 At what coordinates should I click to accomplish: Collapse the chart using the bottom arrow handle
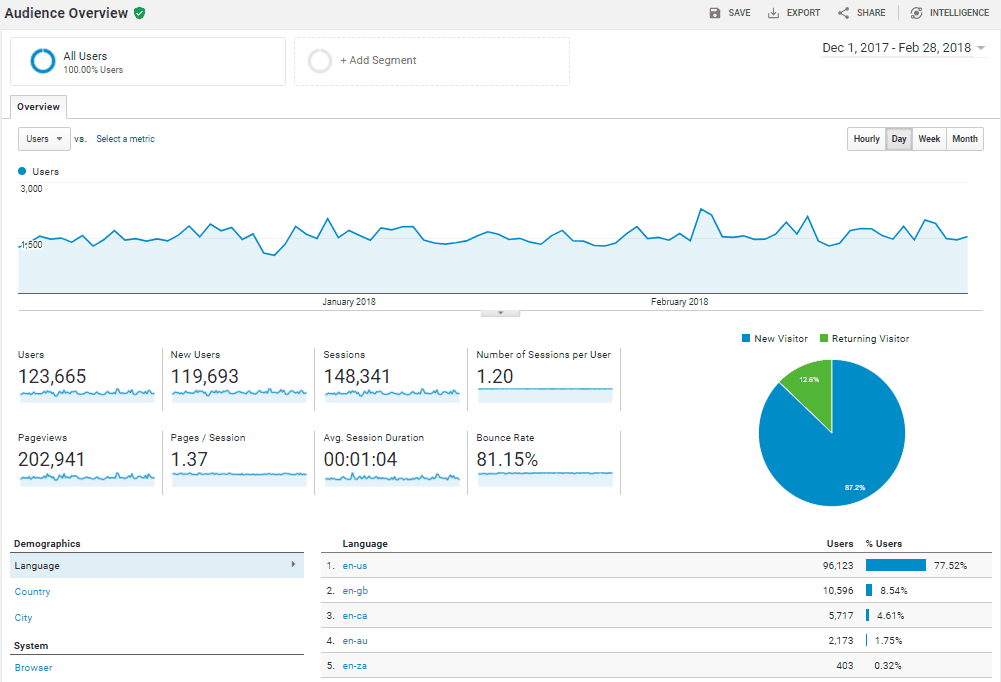tap(500, 313)
